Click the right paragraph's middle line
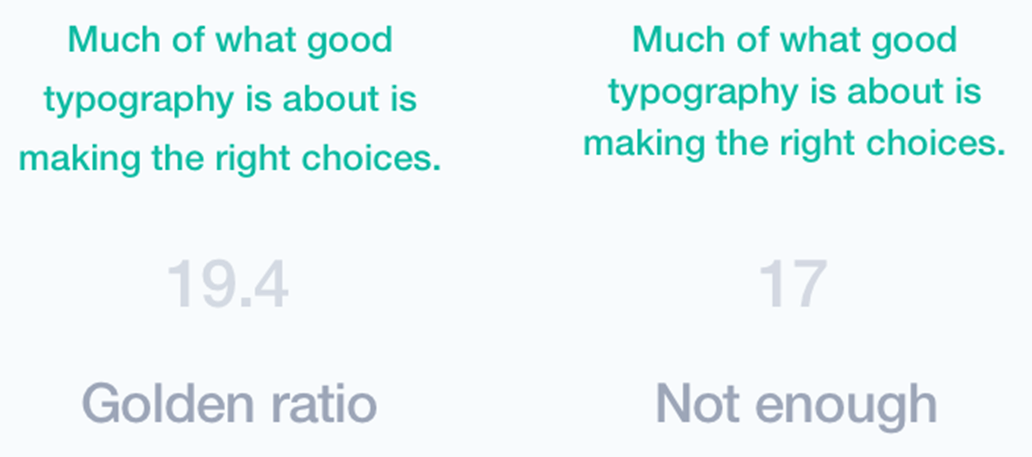 pyautogui.click(x=795, y=92)
